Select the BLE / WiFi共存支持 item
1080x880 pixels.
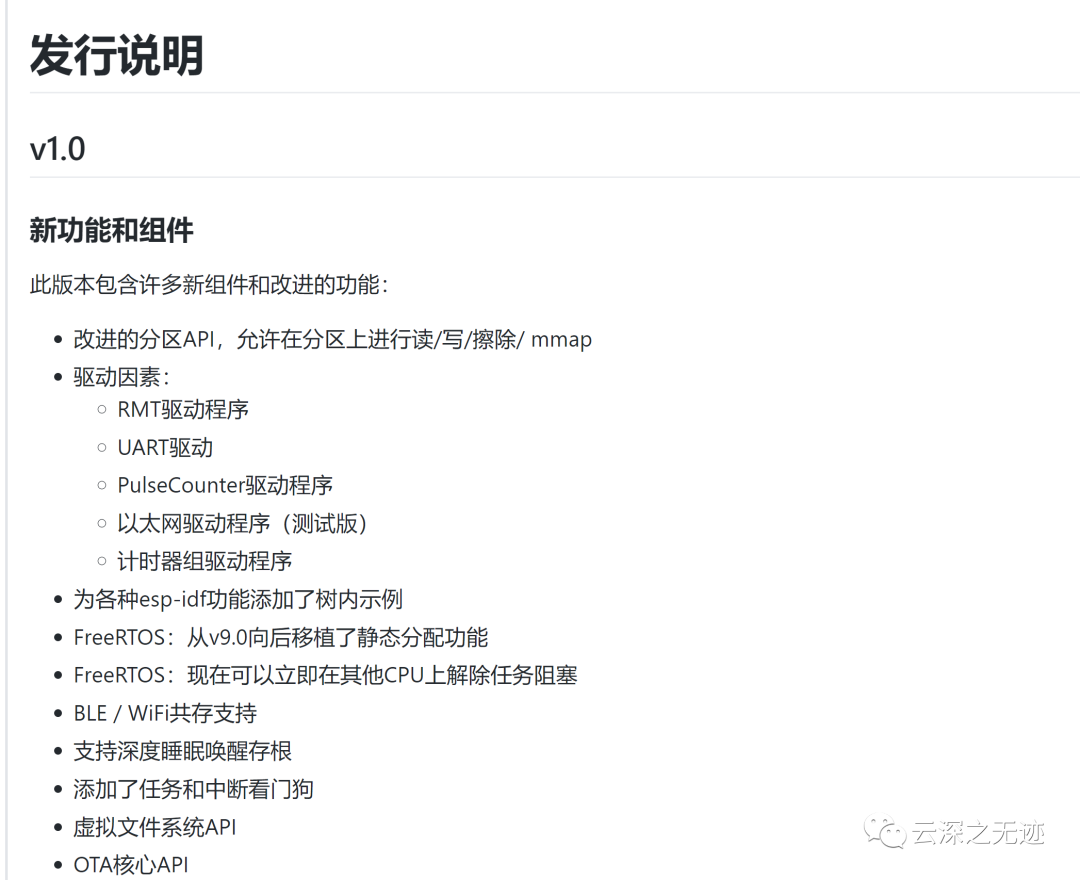165,713
